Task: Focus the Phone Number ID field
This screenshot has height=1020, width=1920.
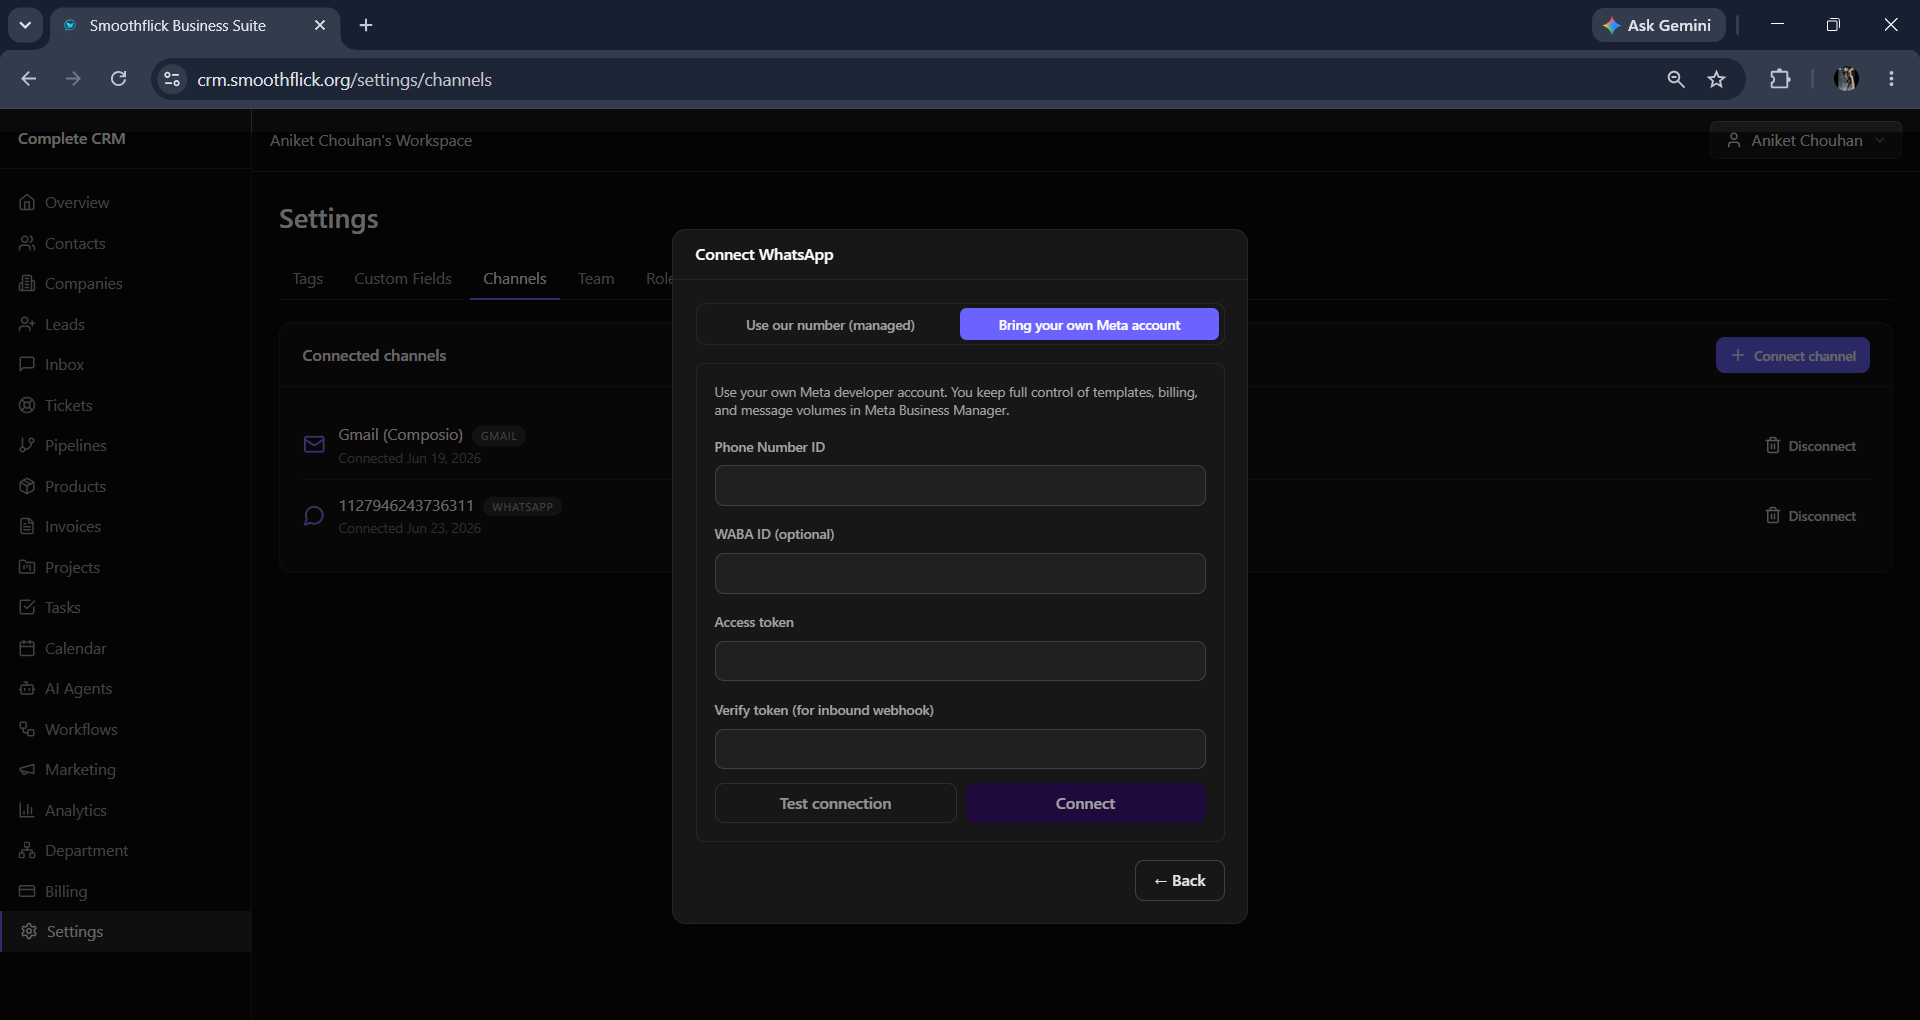Action: click(960, 485)
